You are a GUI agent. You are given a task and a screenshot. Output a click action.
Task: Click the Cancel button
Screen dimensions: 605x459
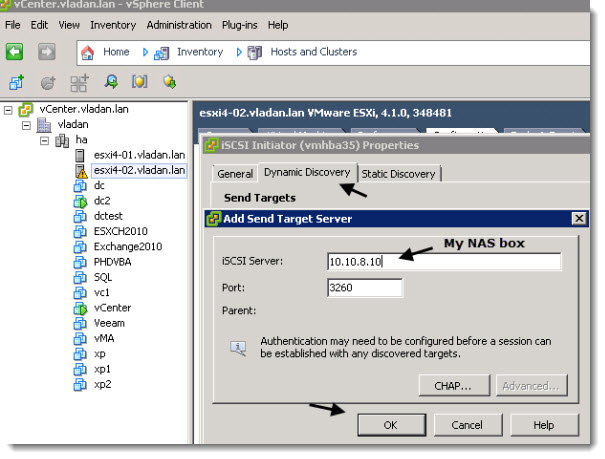pyautogui.click(x=468, y=425)
